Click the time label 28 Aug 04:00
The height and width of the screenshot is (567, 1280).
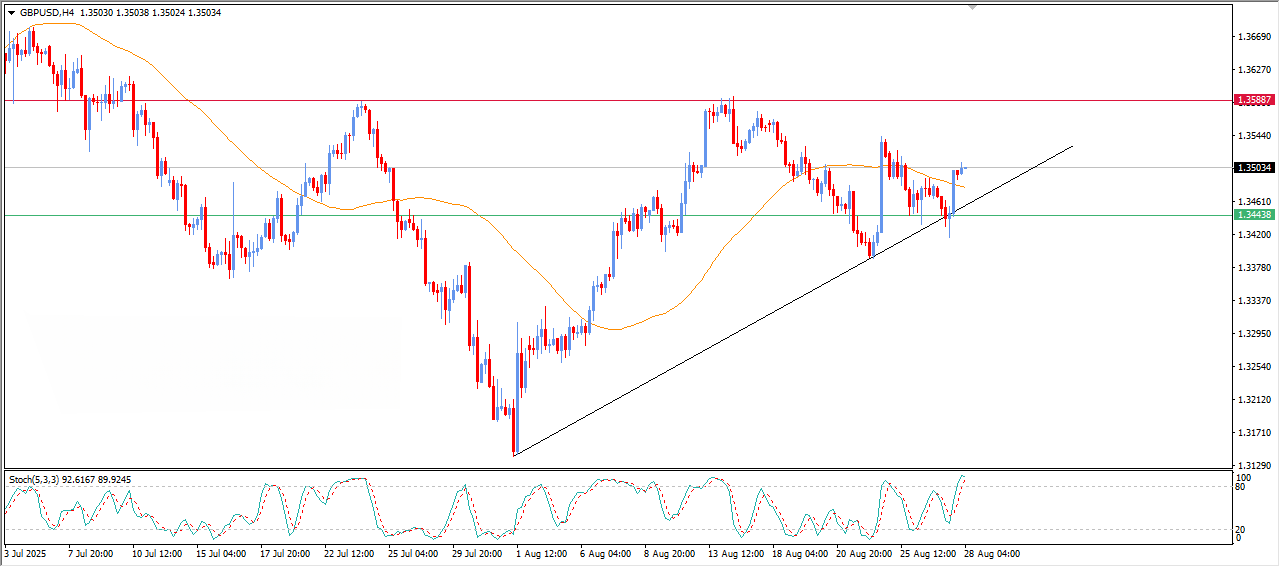pos(991,553)
